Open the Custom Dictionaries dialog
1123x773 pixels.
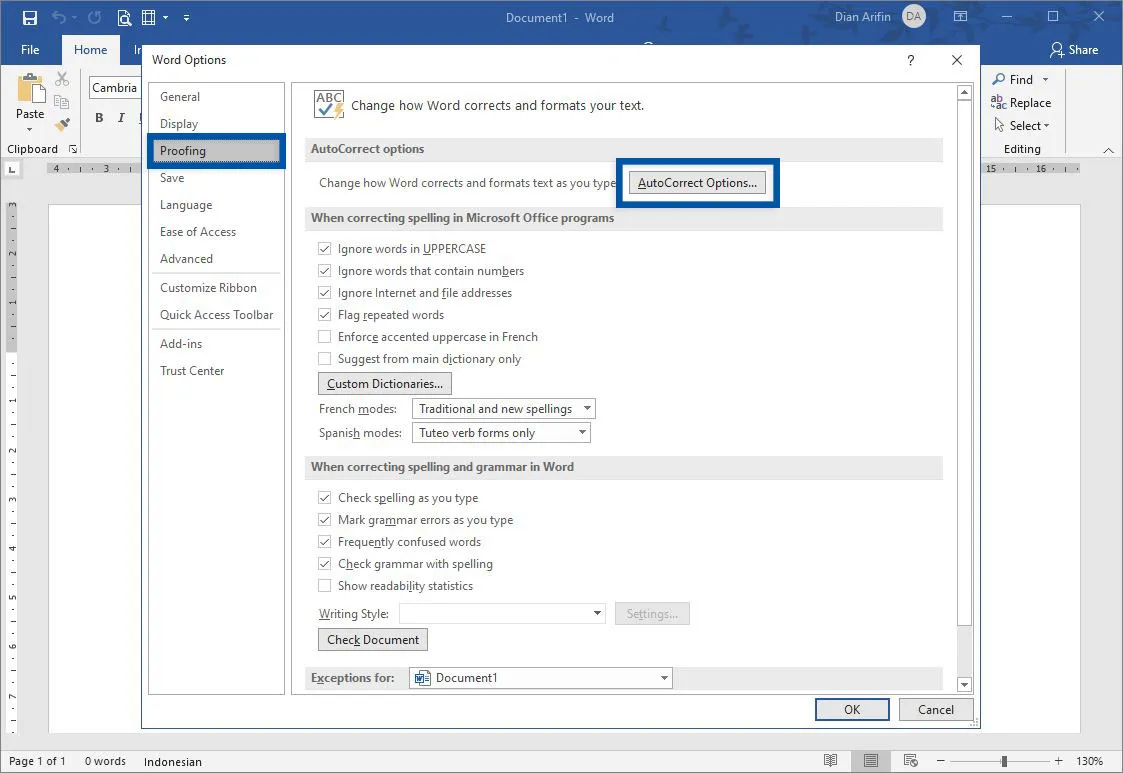pos(384,383)
